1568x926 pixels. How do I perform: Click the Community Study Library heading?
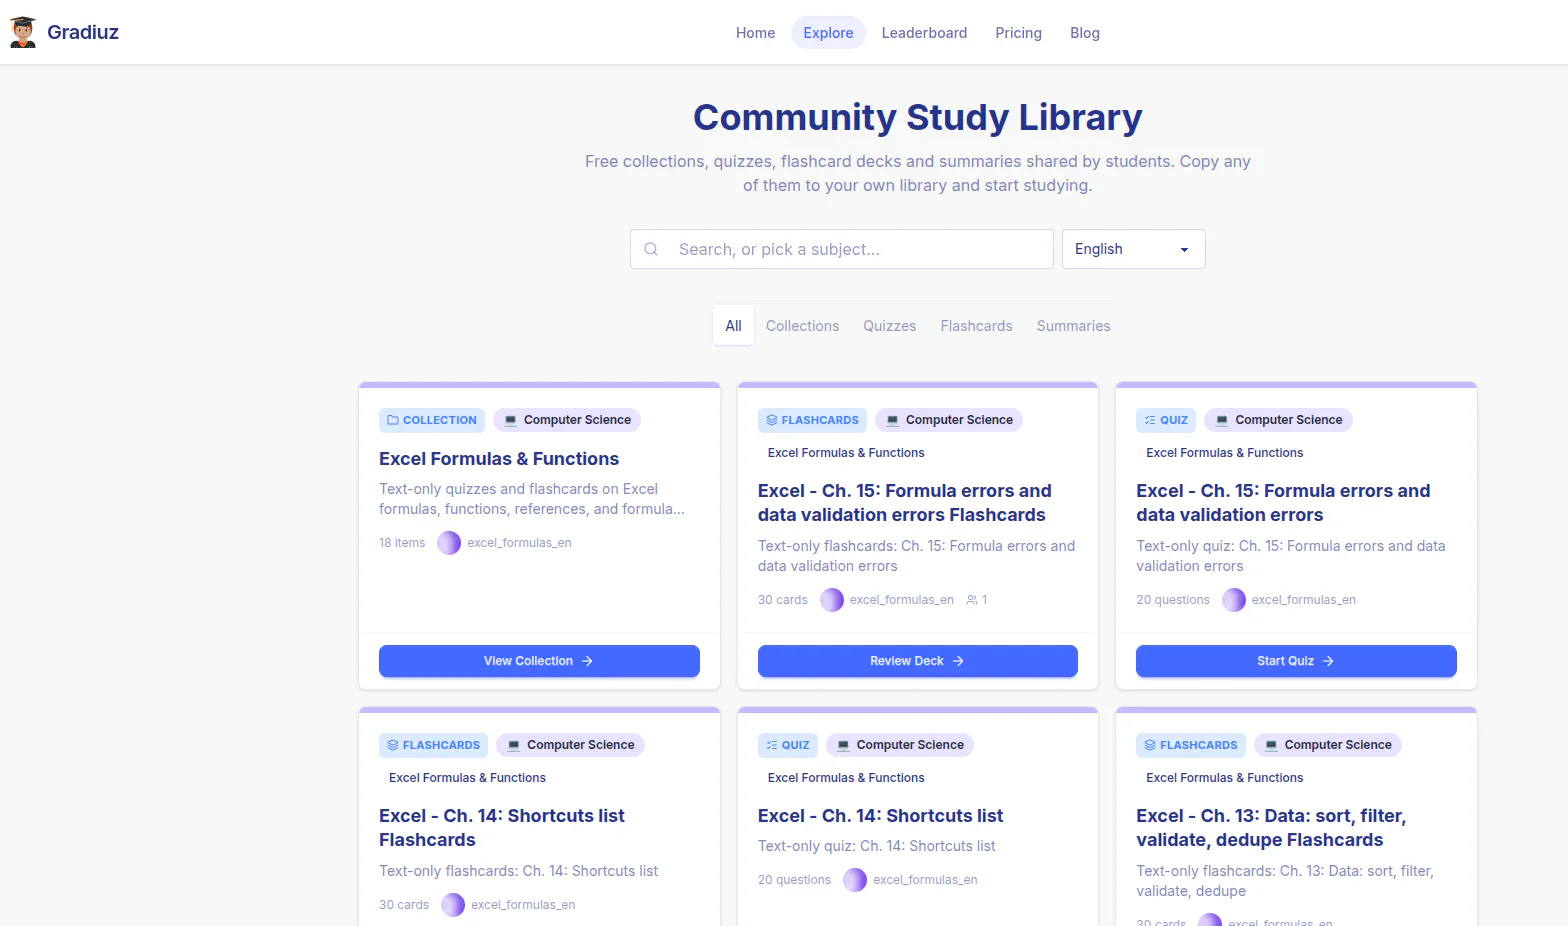pos(918,118)
